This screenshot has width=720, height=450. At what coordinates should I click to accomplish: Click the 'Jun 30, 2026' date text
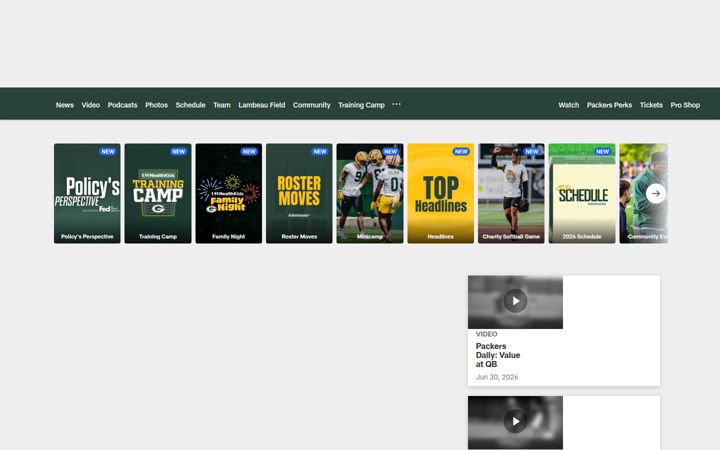pos(497,377)
